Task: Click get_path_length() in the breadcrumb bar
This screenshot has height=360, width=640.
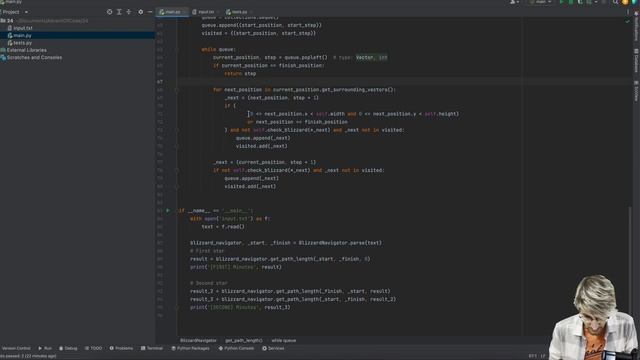Action: pos(244,340)
